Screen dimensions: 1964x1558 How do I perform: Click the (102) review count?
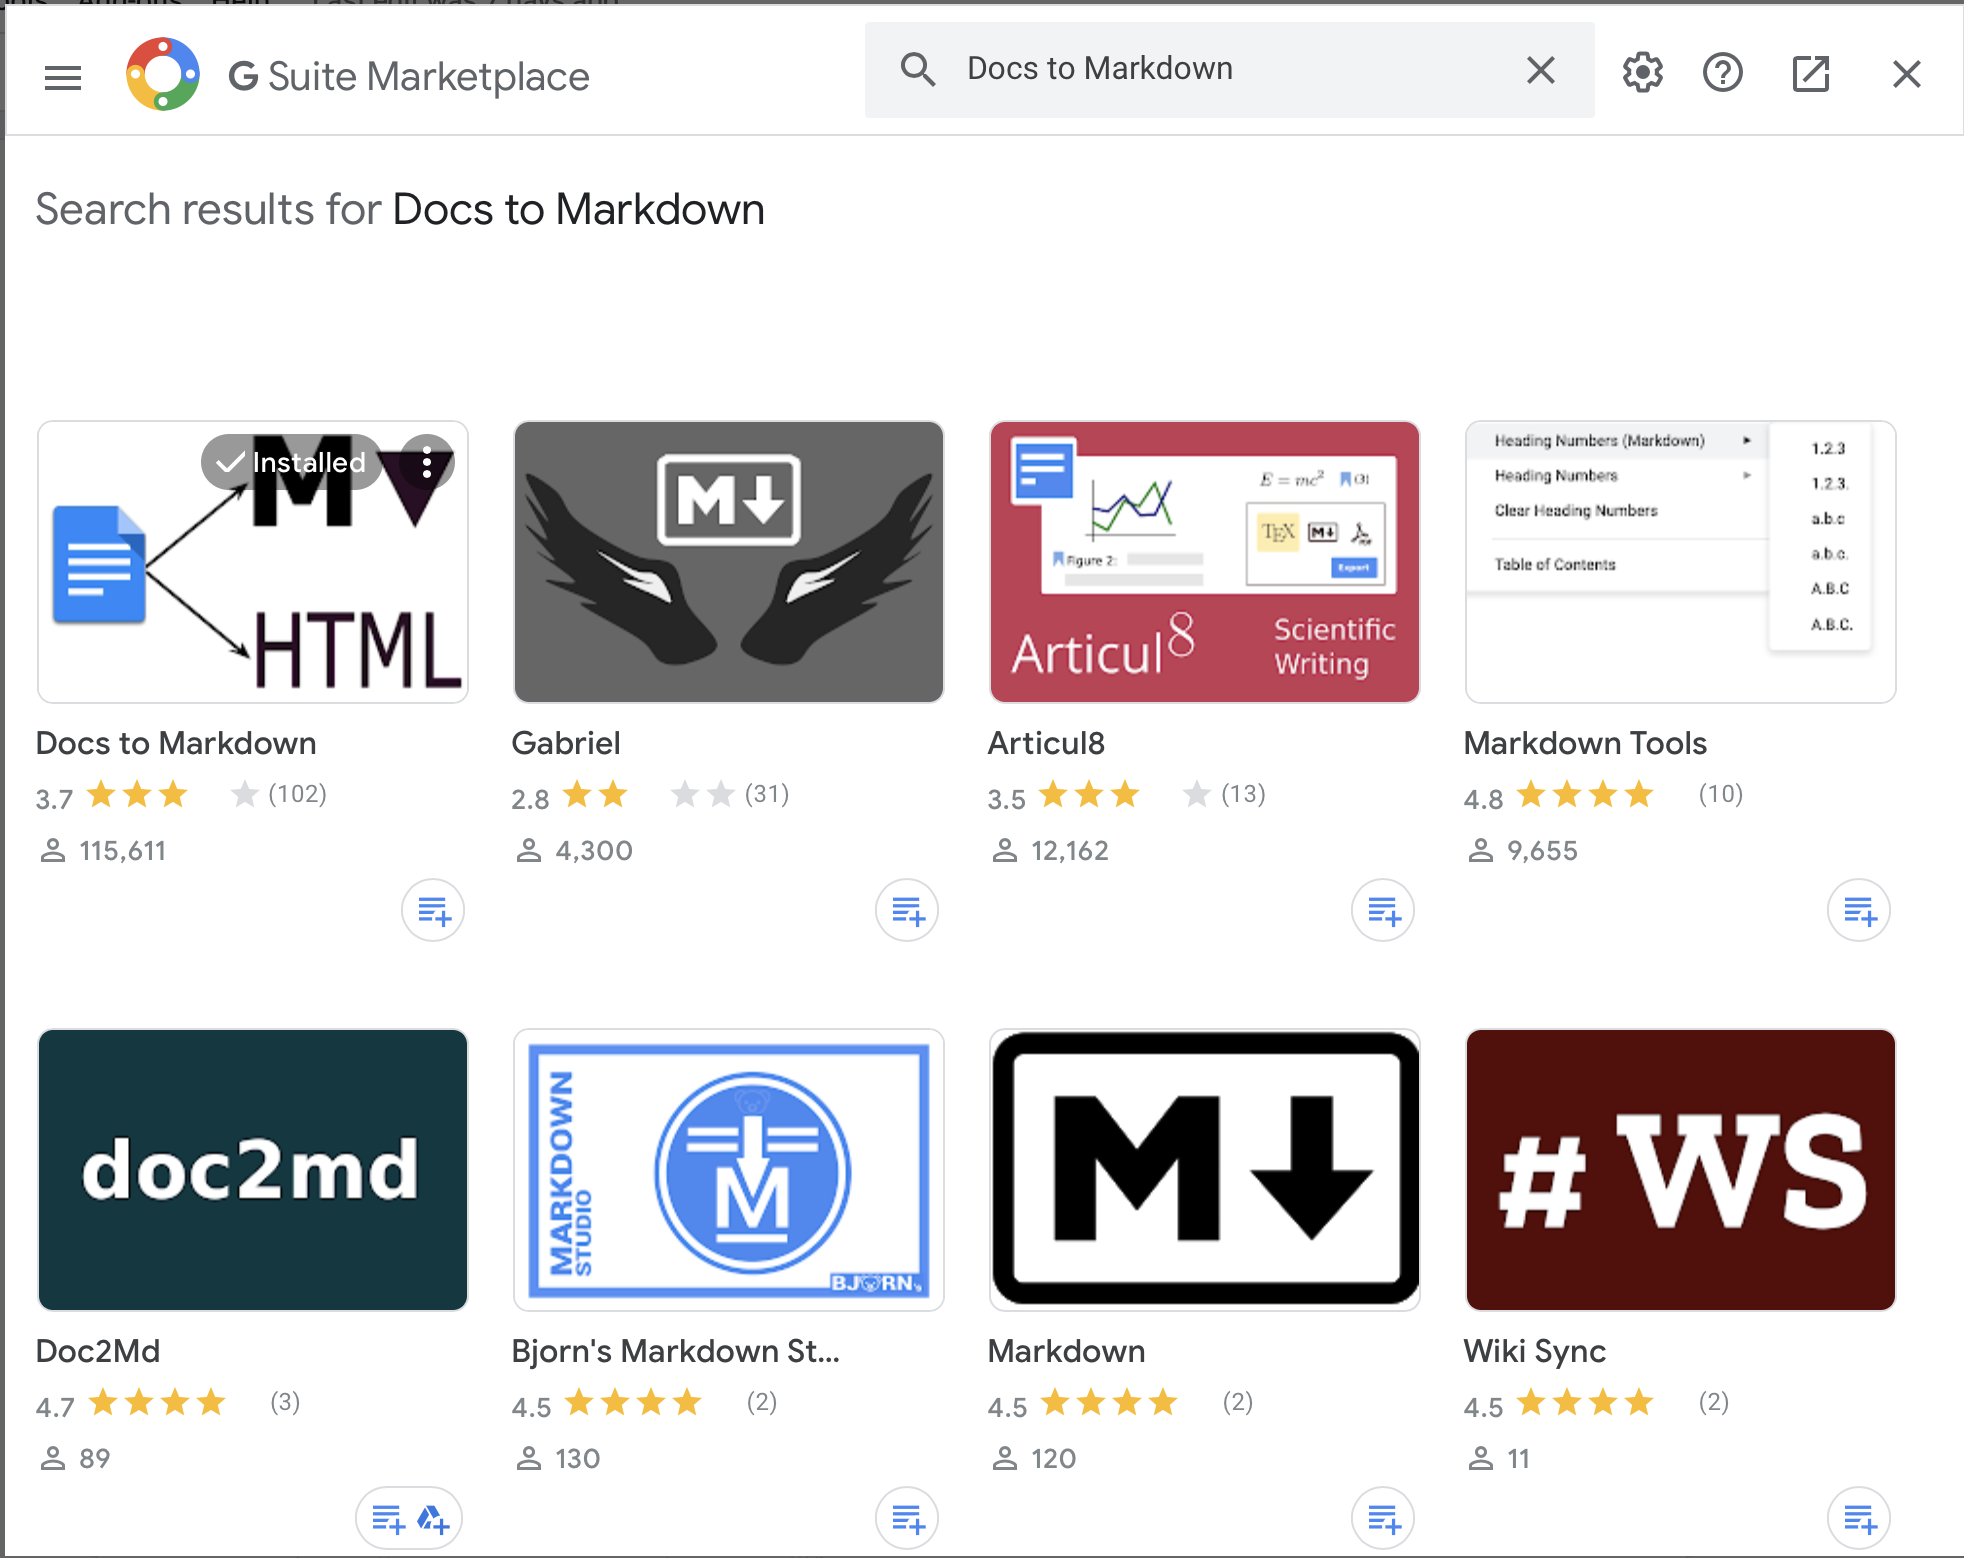tap(298, 794)
